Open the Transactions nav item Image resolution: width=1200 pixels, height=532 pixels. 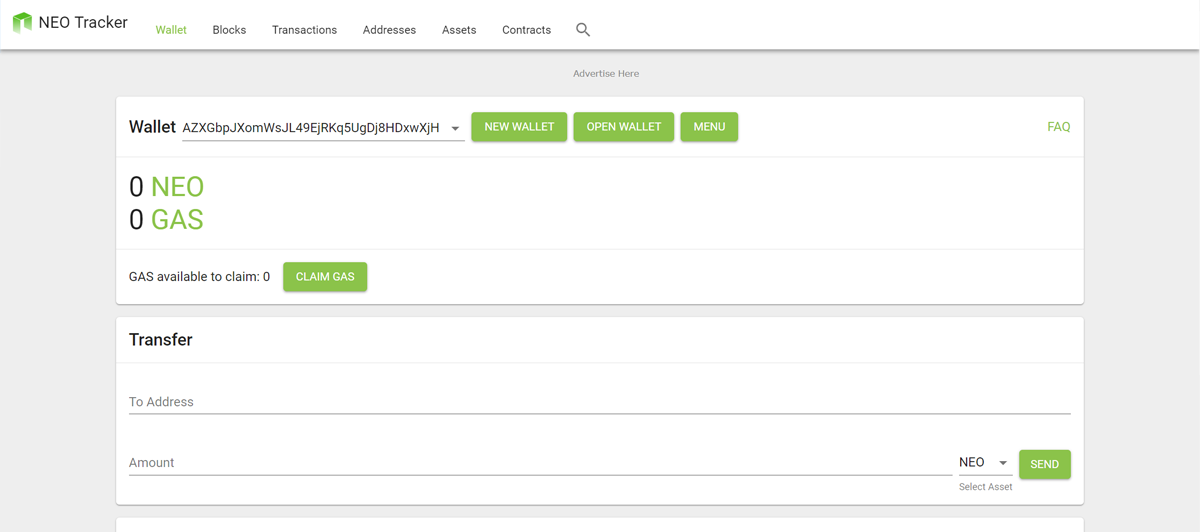(x=304, y=30)
